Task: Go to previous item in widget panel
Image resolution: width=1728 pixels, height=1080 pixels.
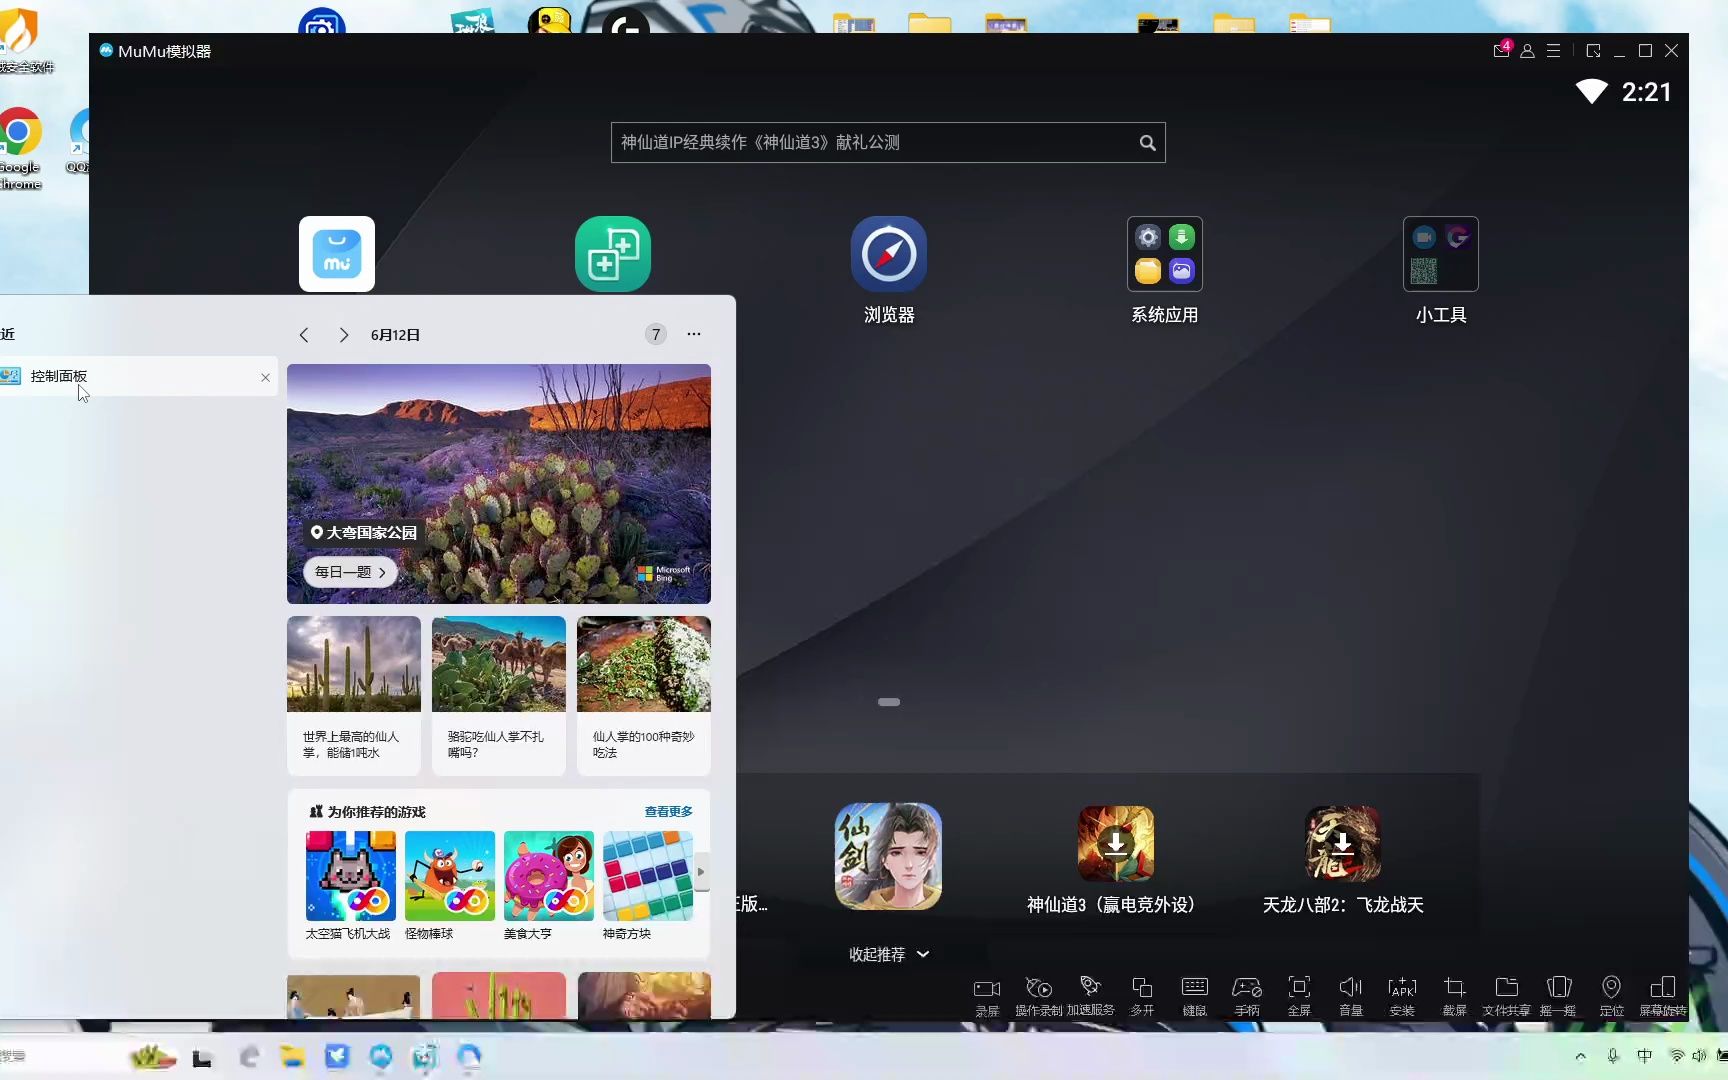Action: pyautogui.click(x=304, y=335)
